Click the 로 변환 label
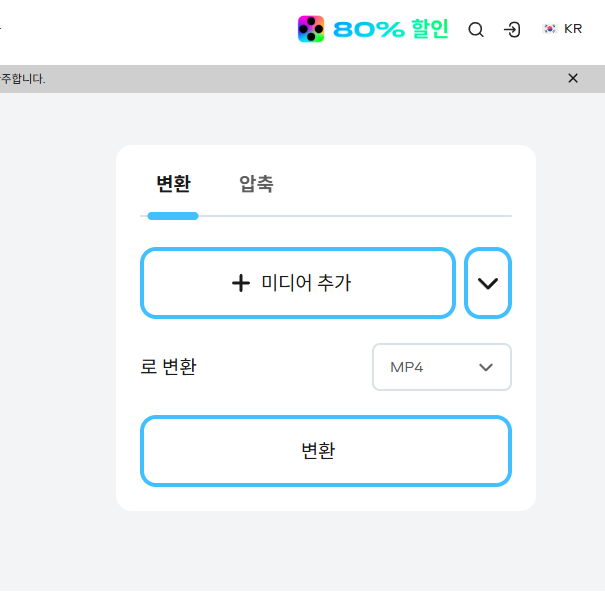This screenshot has height=605, width=605. tap(168, 367)
